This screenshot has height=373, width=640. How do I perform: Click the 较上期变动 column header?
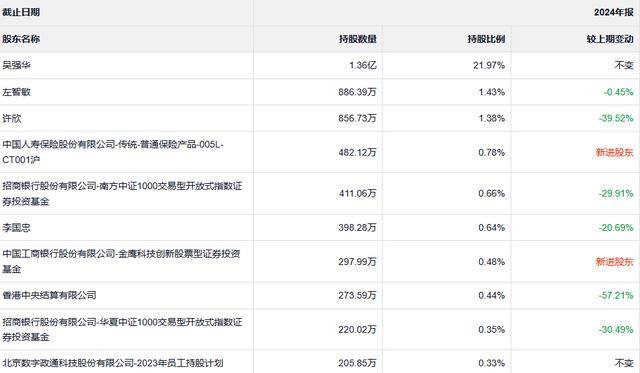(610, 39)
